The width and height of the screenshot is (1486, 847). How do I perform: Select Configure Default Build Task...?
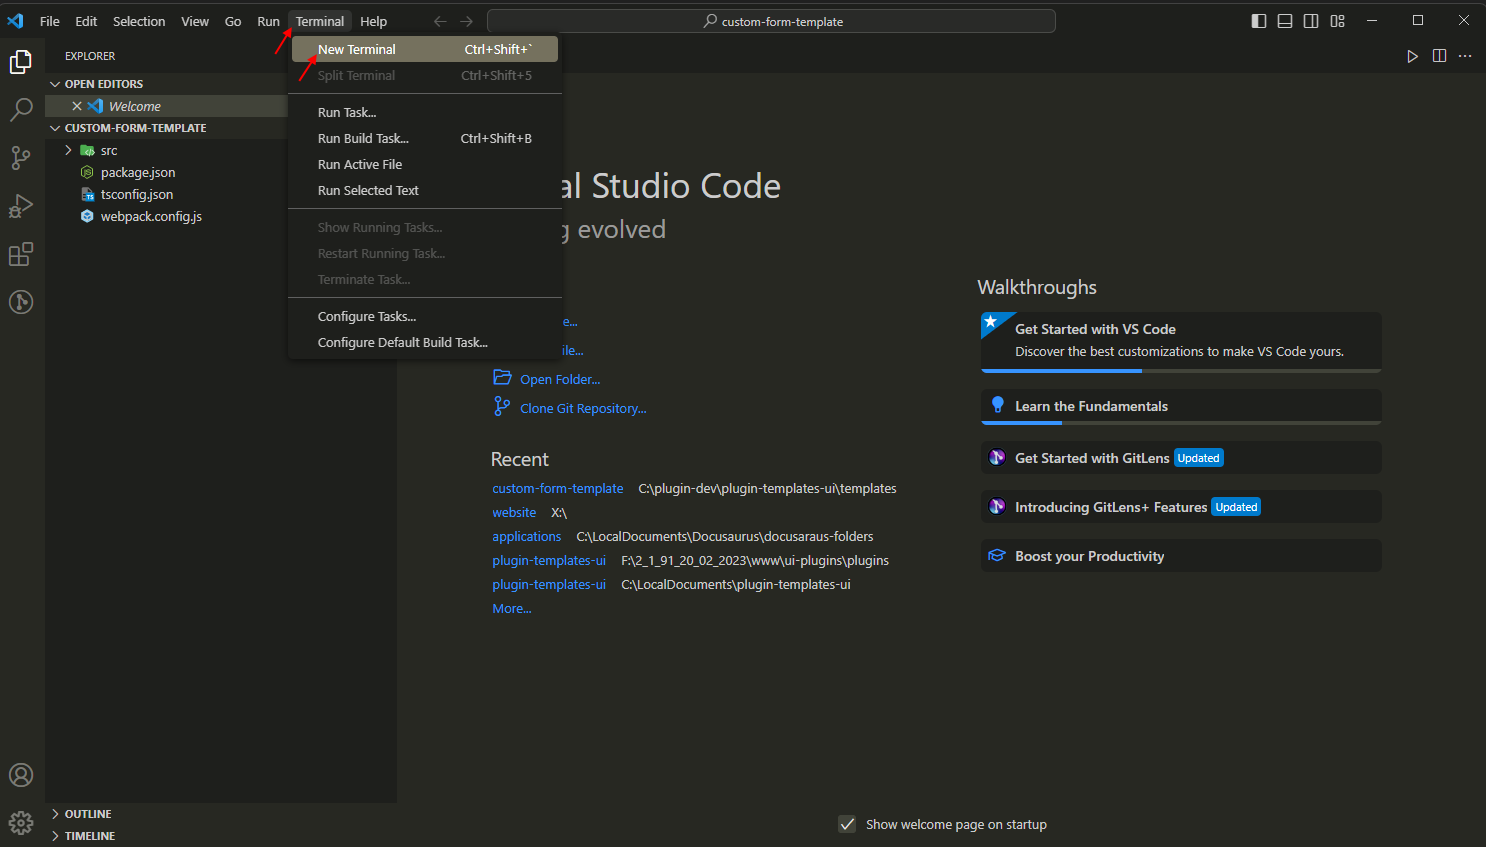tap(425, 342)
